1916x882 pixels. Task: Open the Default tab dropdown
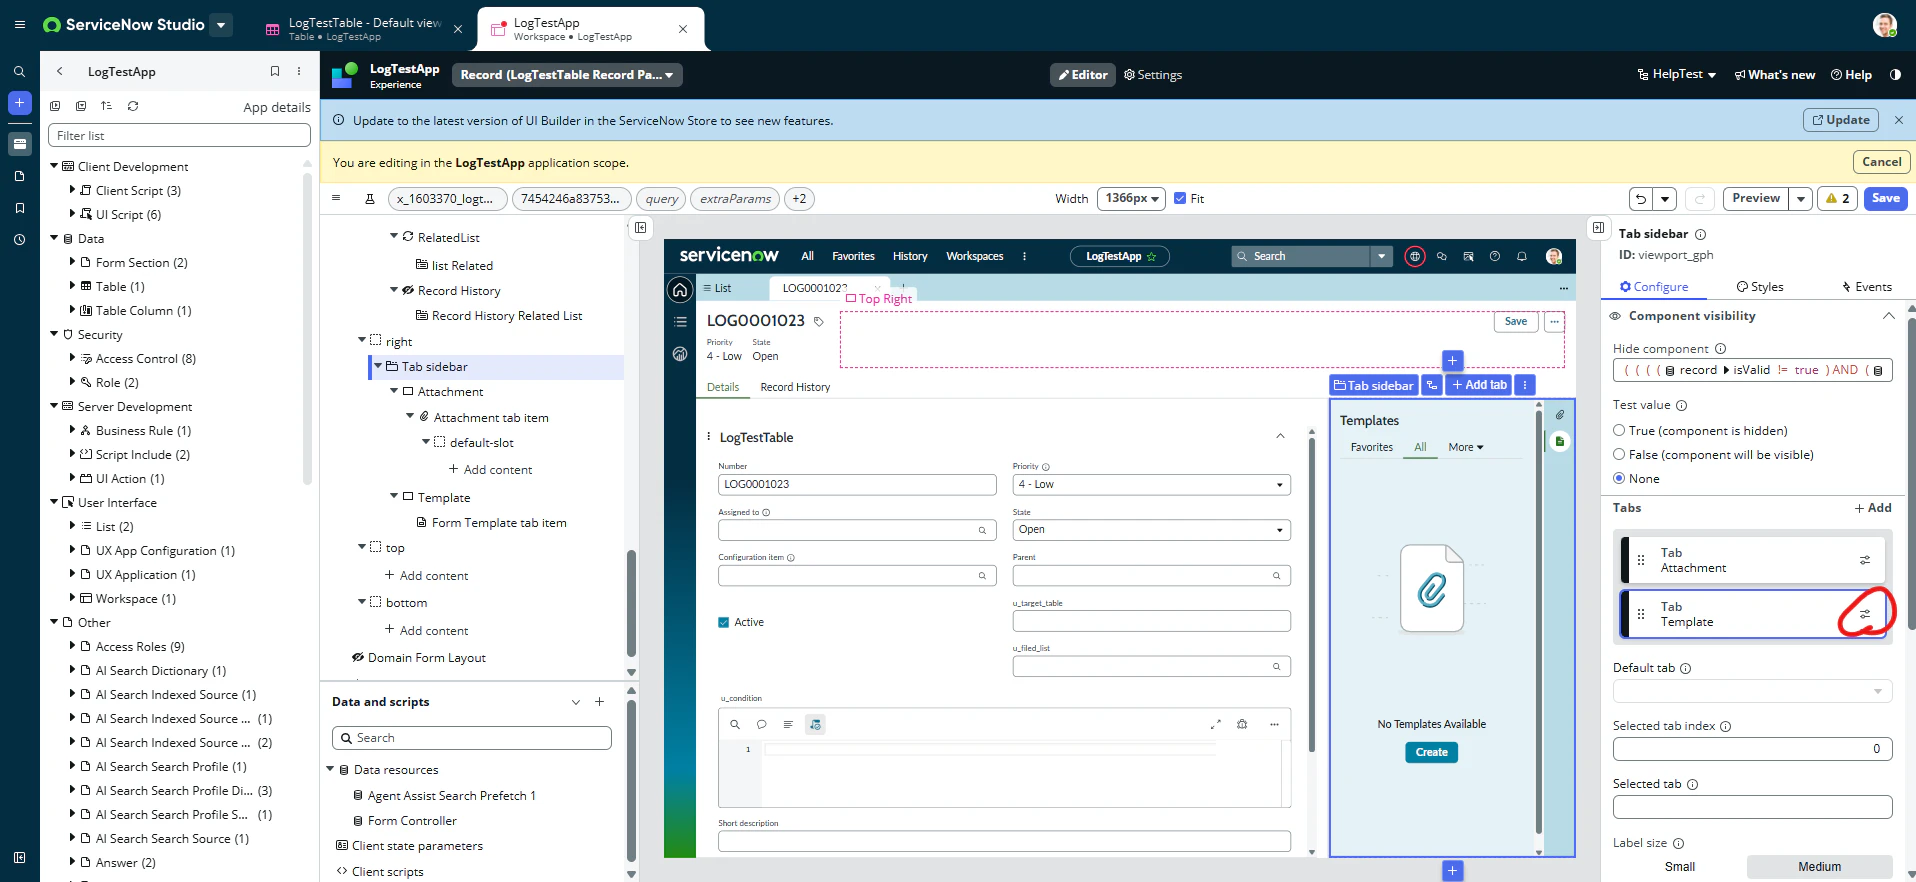(x=1752, y=691)
